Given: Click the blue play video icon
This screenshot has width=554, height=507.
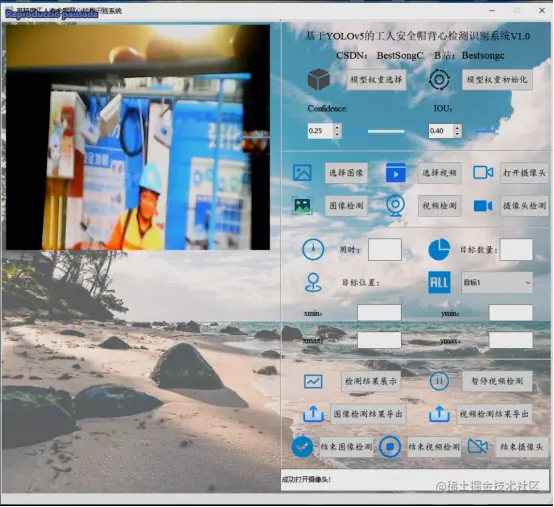Looking at the screenshot, I should [x=396, y=173].
